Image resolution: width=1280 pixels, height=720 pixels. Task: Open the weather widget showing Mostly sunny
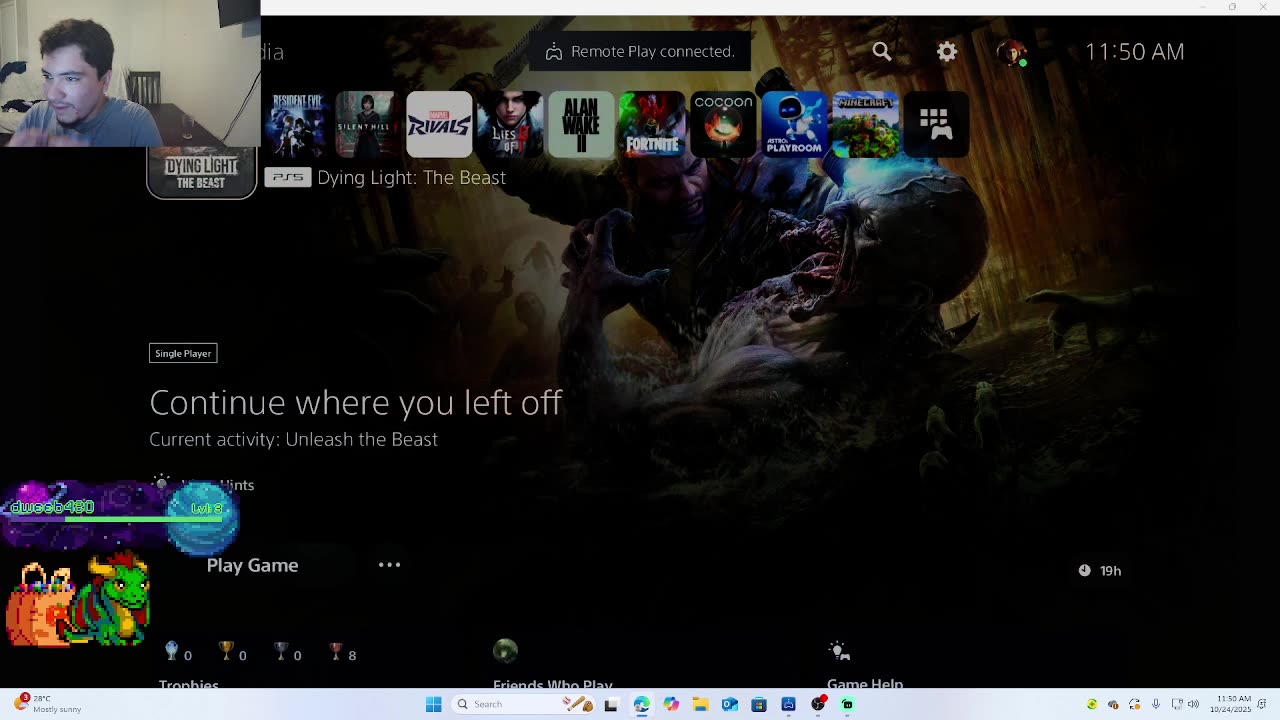(x=48, y=704)
